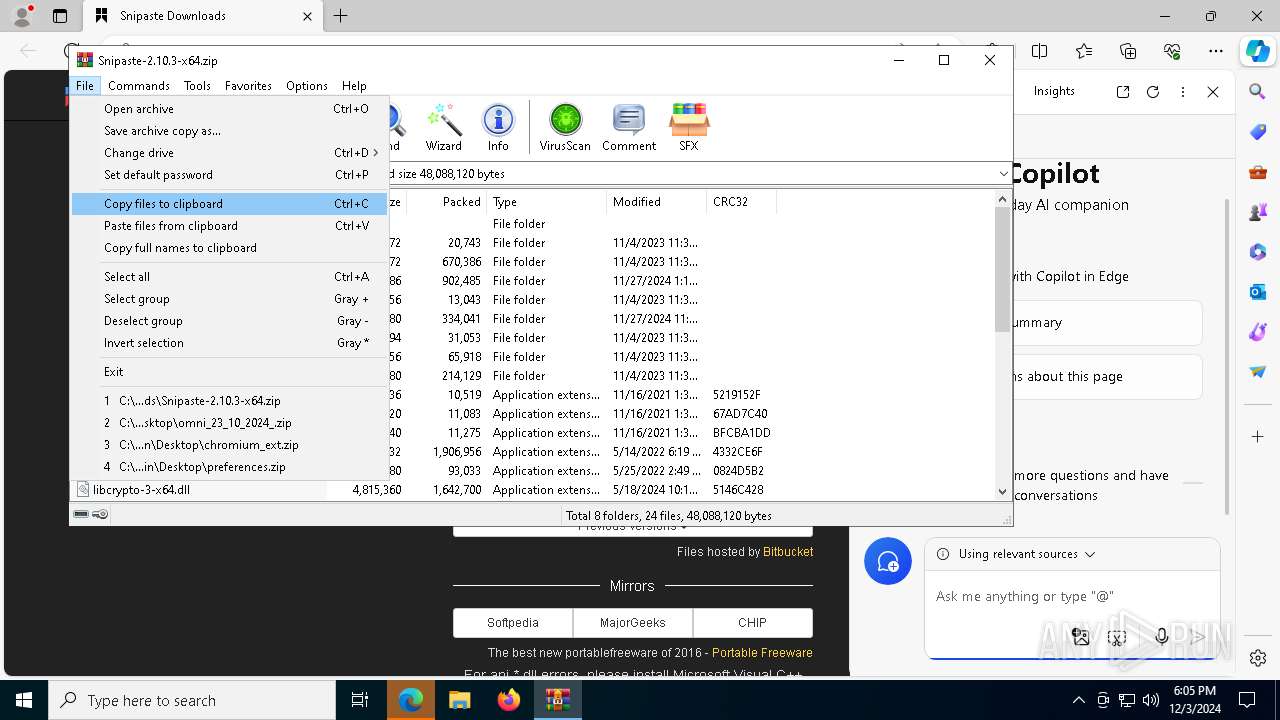Viewport: 1280px width, 720px height.
Task: Click the microphone icon in Copilot input
Action: point(1161,637)
